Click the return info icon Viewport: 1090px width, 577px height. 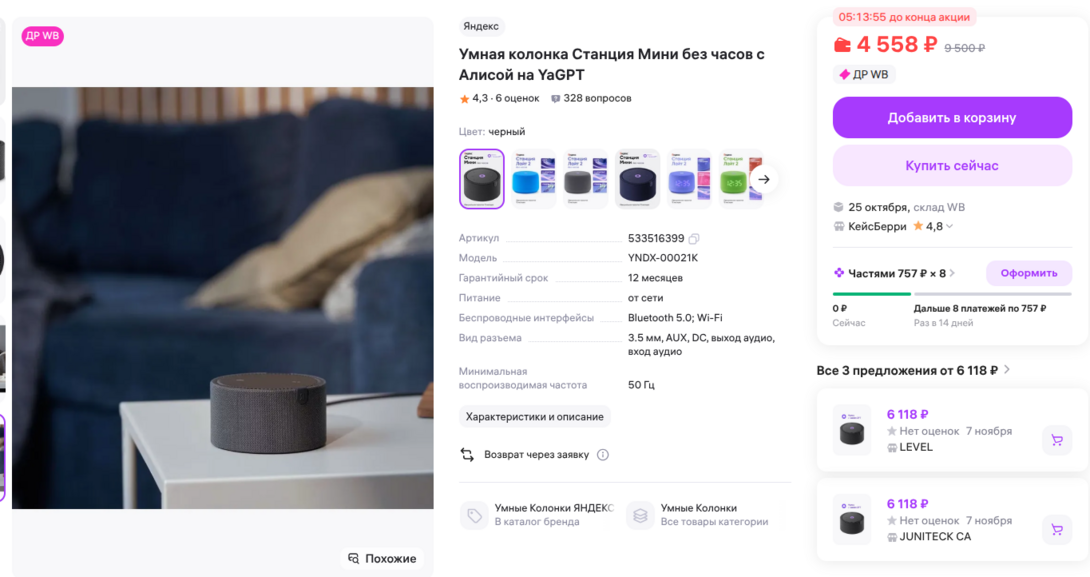(603, 455)
